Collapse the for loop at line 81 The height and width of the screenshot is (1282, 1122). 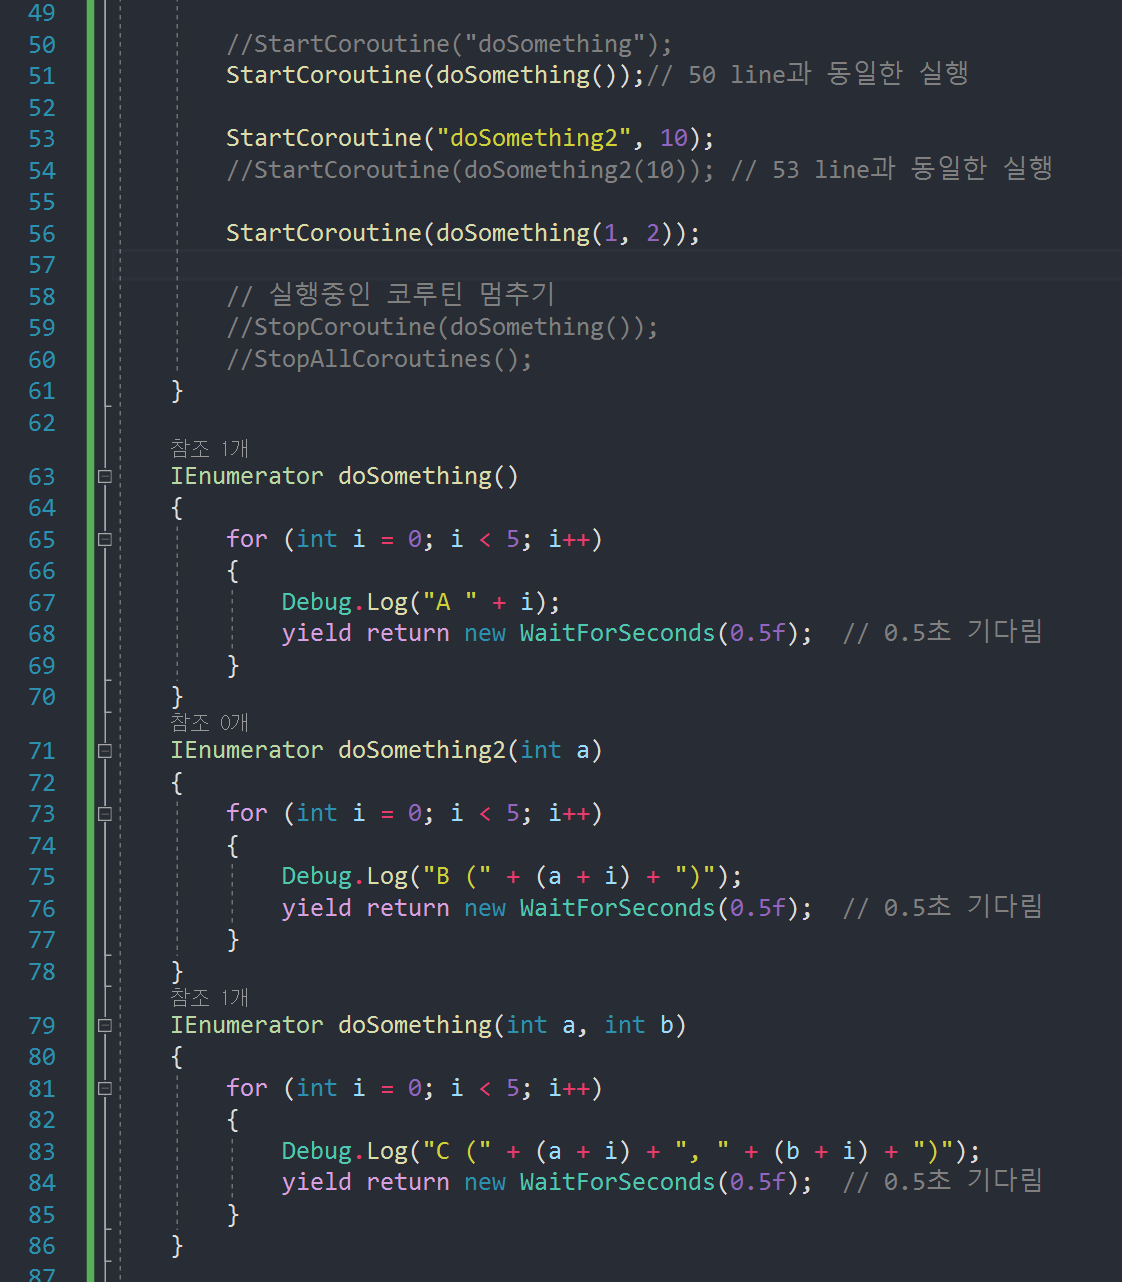click(104, 1089)
